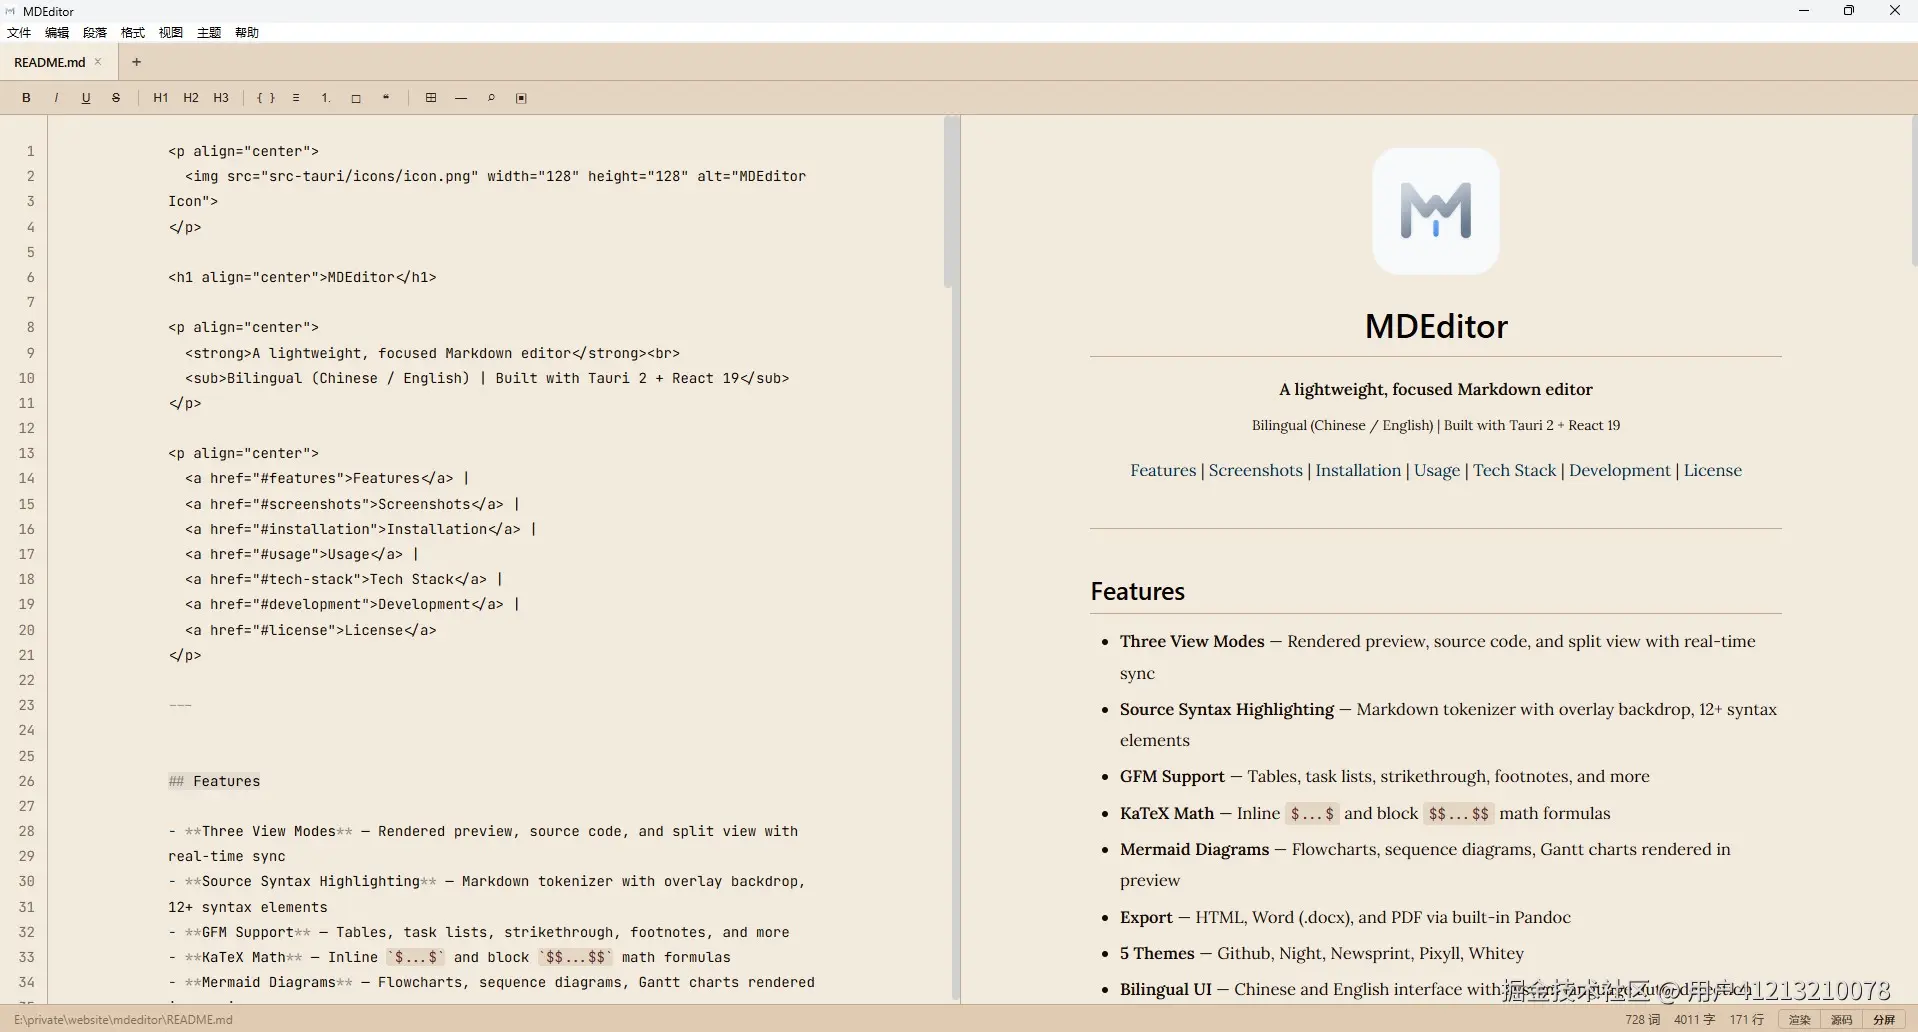Insert a blockquote with the quote icon
This screenshot has height=1032, width=1918.
[x=386, y=98]
